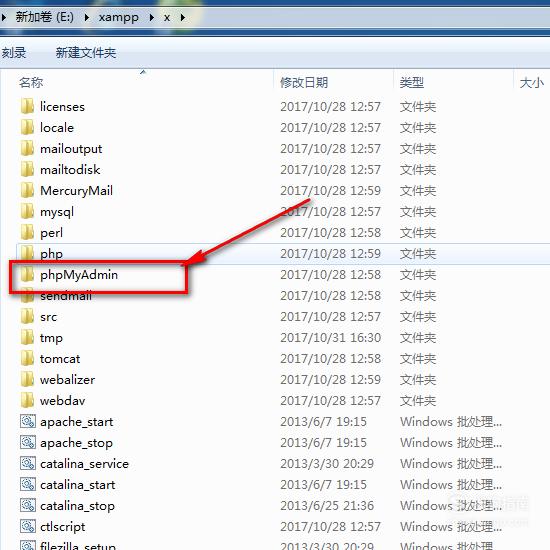Navigate to xampp breadcrumb segment
Screen dimensions: 550x550
(x=119, y=17)
